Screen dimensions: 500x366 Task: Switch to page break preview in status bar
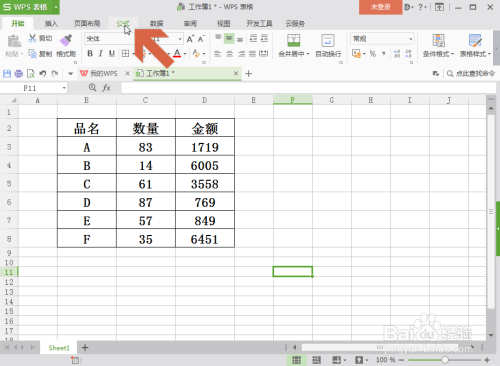click(x=316, y=360)
